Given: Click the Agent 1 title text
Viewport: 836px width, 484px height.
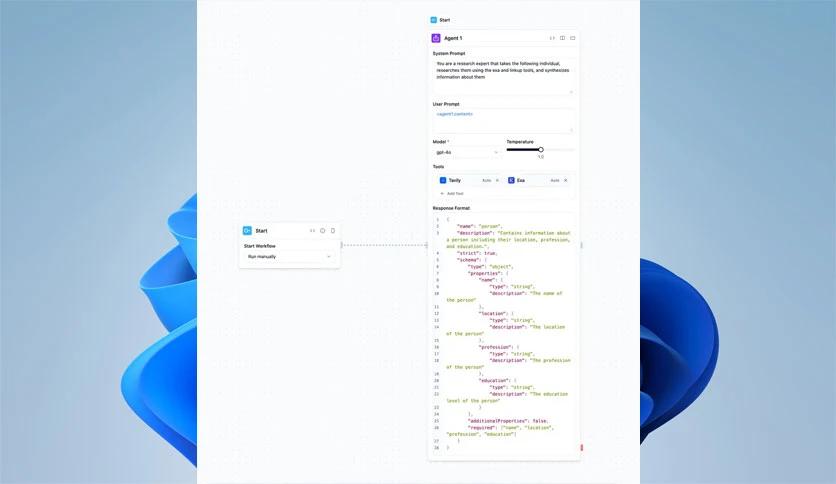Looking at the screenshot, I should [453, 38].
